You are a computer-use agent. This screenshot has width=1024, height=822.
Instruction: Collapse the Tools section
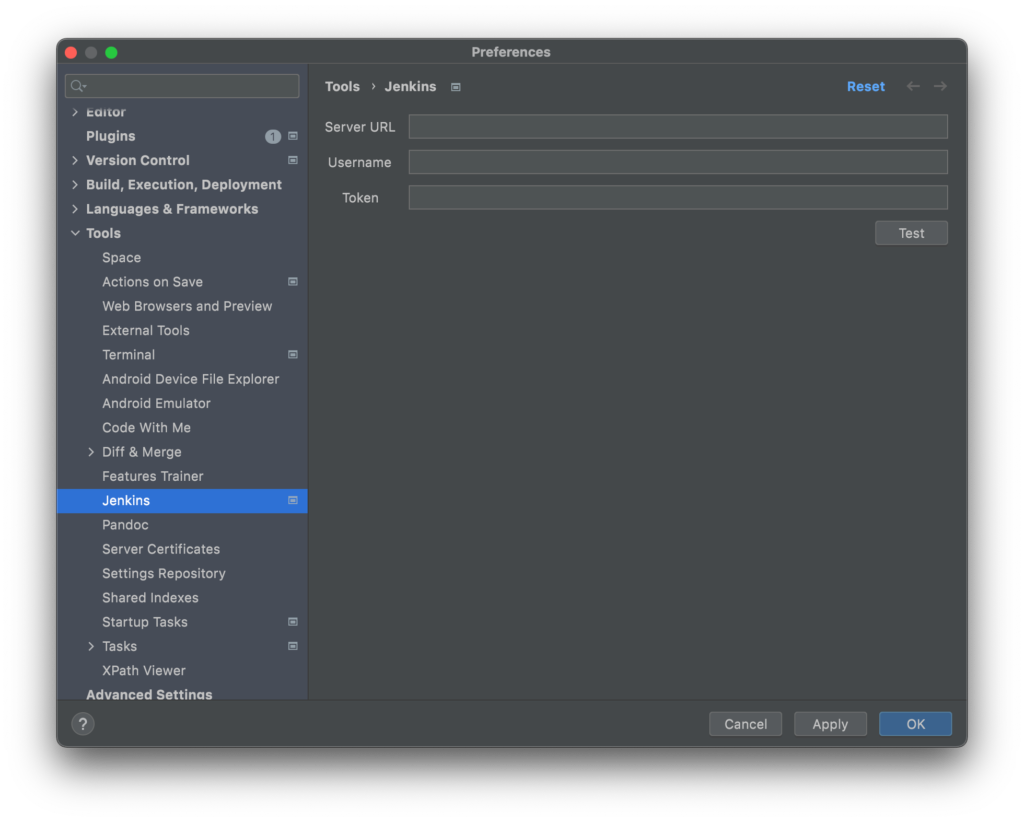(75, 233)
